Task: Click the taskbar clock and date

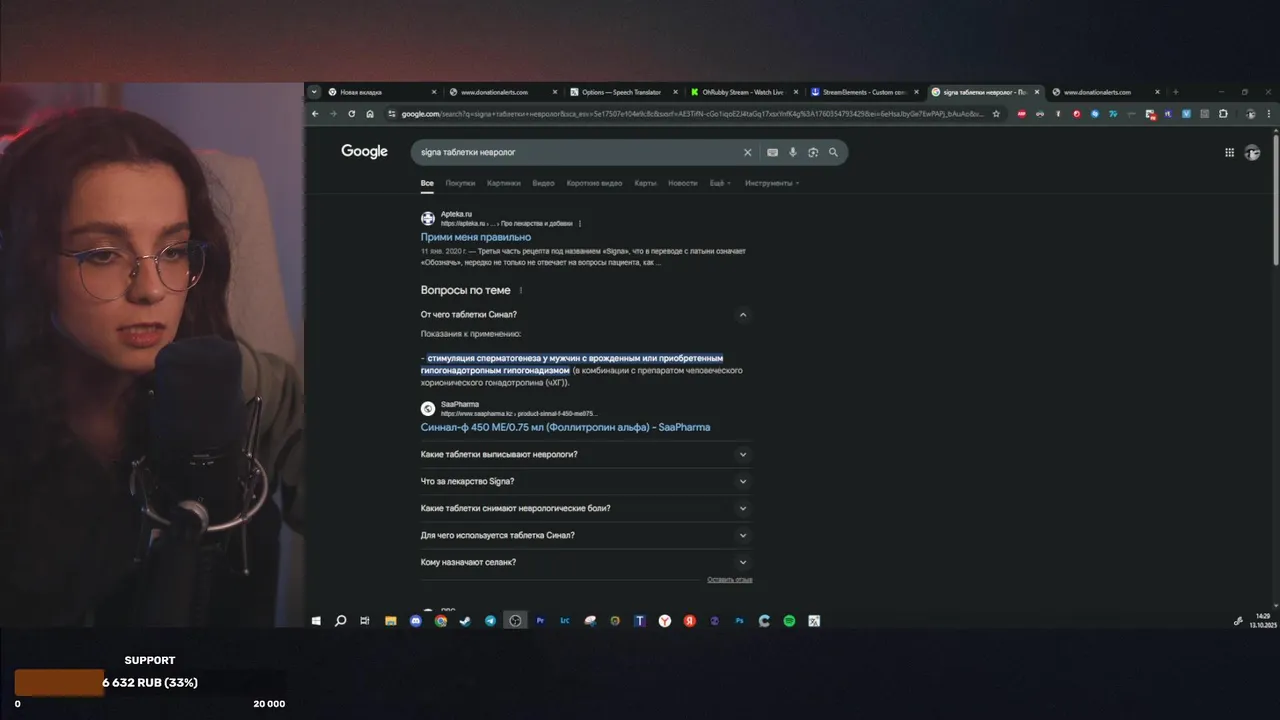Action: click(x=1263, y=621)
